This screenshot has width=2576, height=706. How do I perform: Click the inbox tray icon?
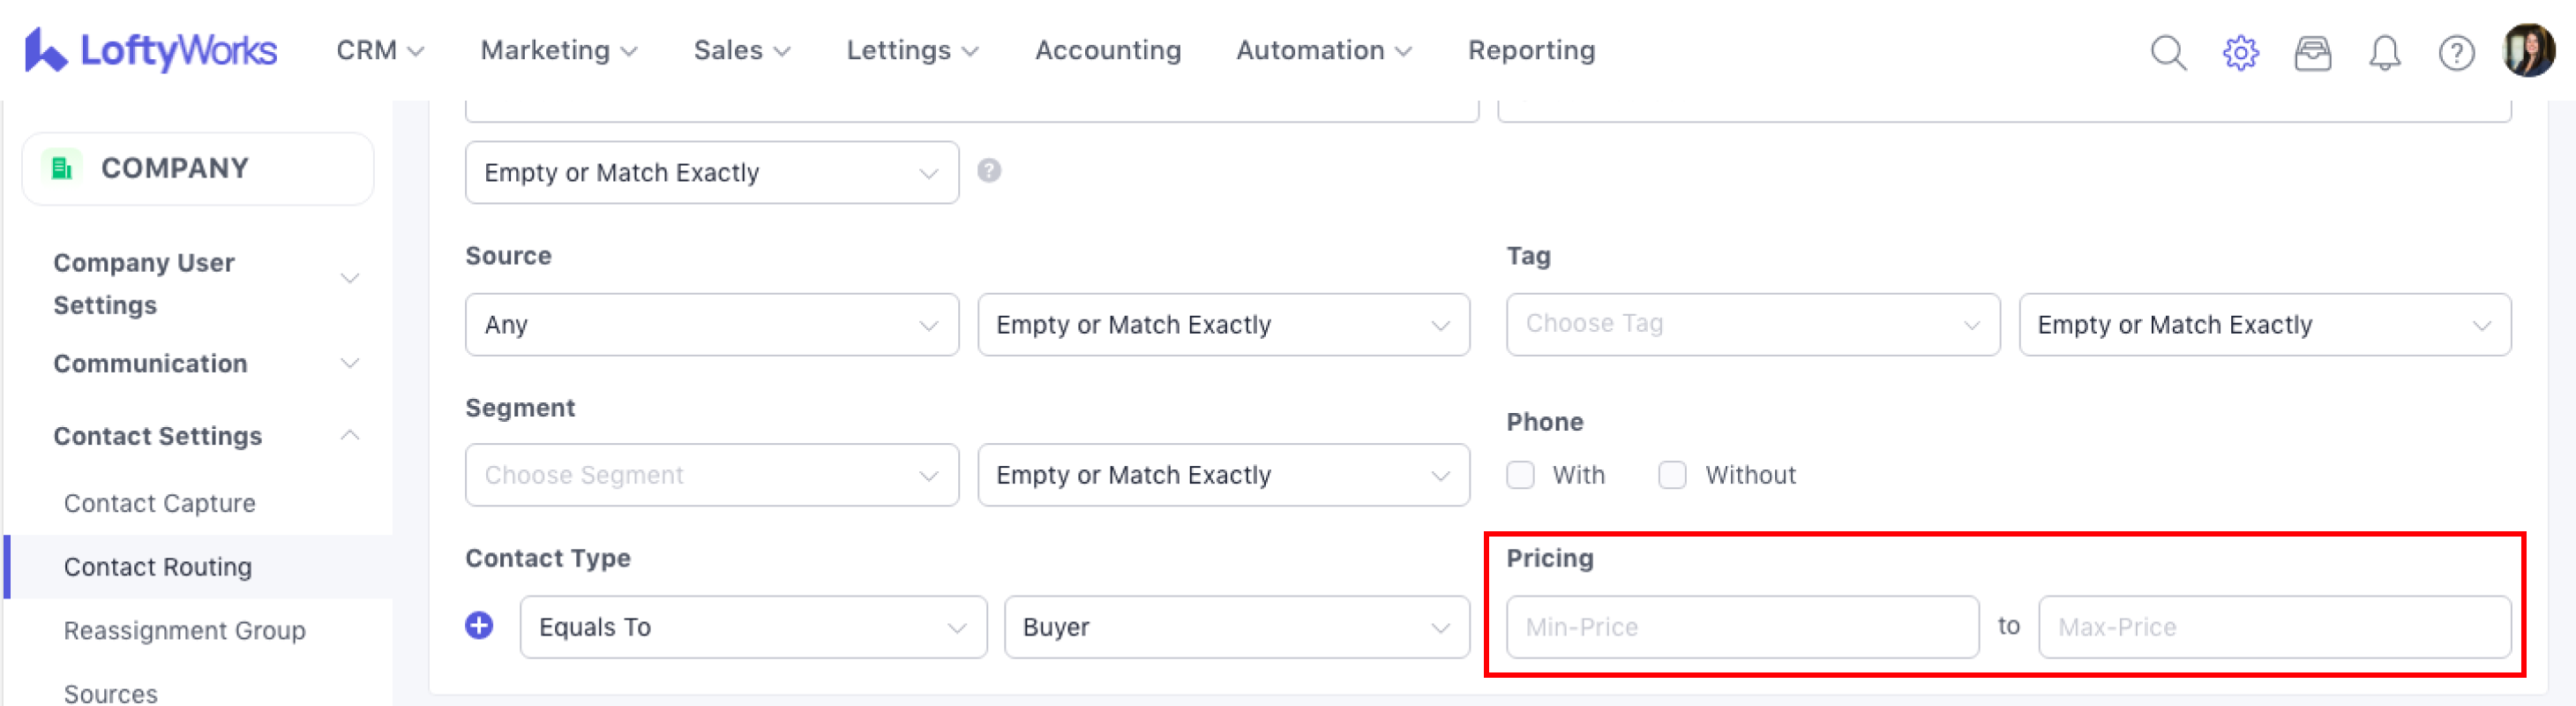coord(2312,52)
